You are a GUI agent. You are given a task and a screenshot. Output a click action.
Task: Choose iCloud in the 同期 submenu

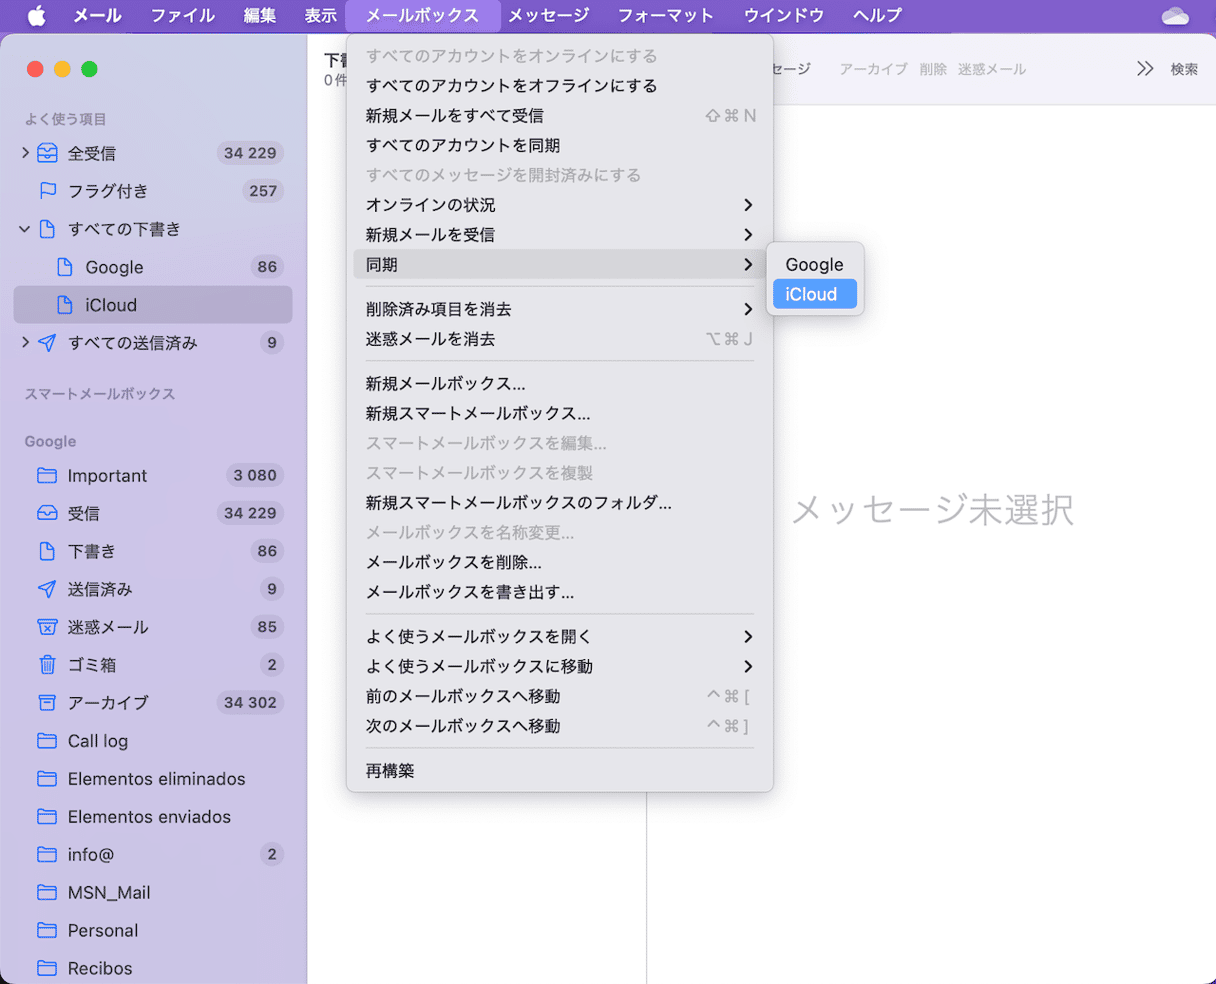point(815,294)
